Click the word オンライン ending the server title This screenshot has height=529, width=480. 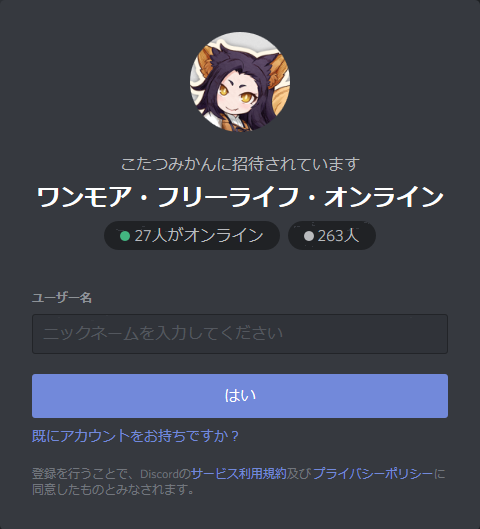(x=384, y=197)
